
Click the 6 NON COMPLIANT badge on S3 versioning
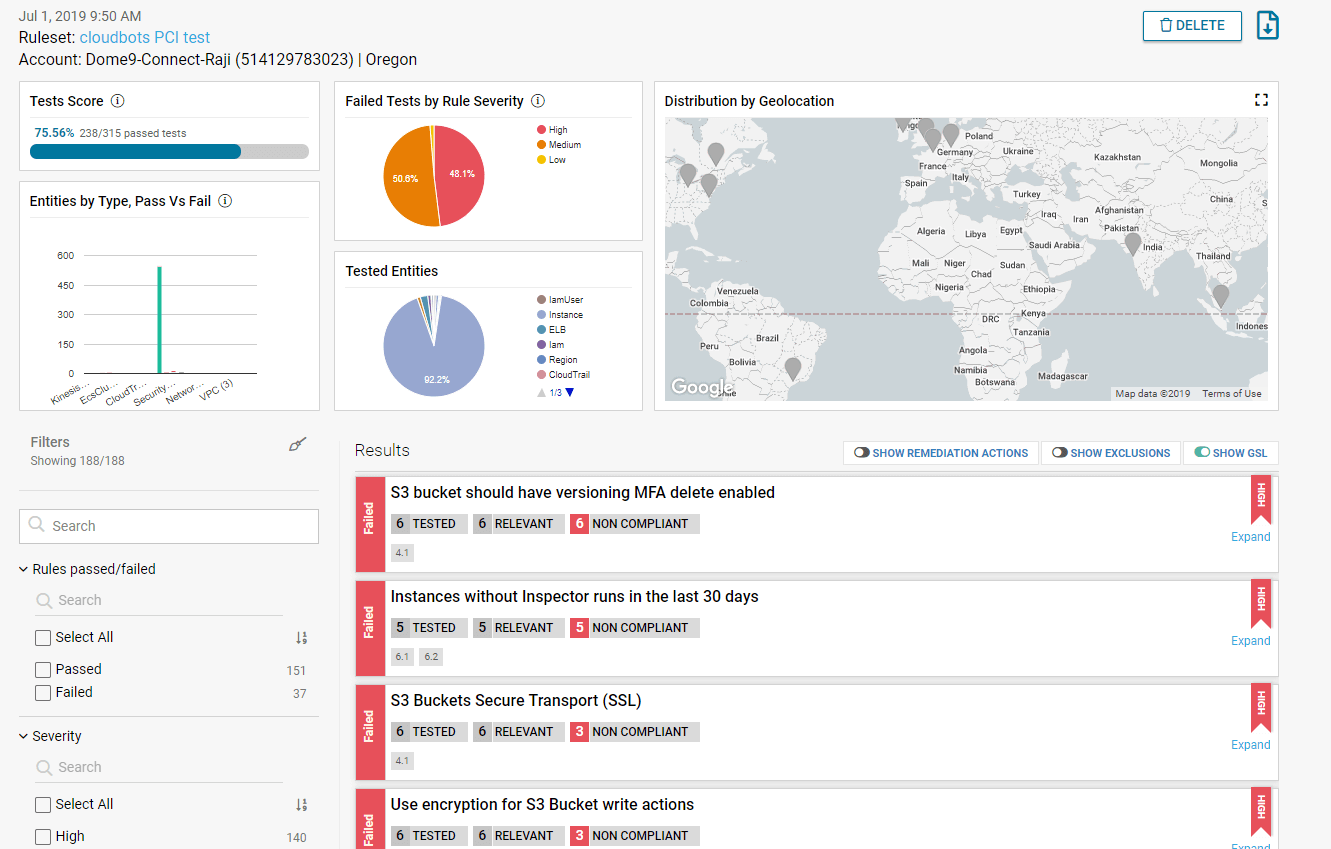coord(635,524)
